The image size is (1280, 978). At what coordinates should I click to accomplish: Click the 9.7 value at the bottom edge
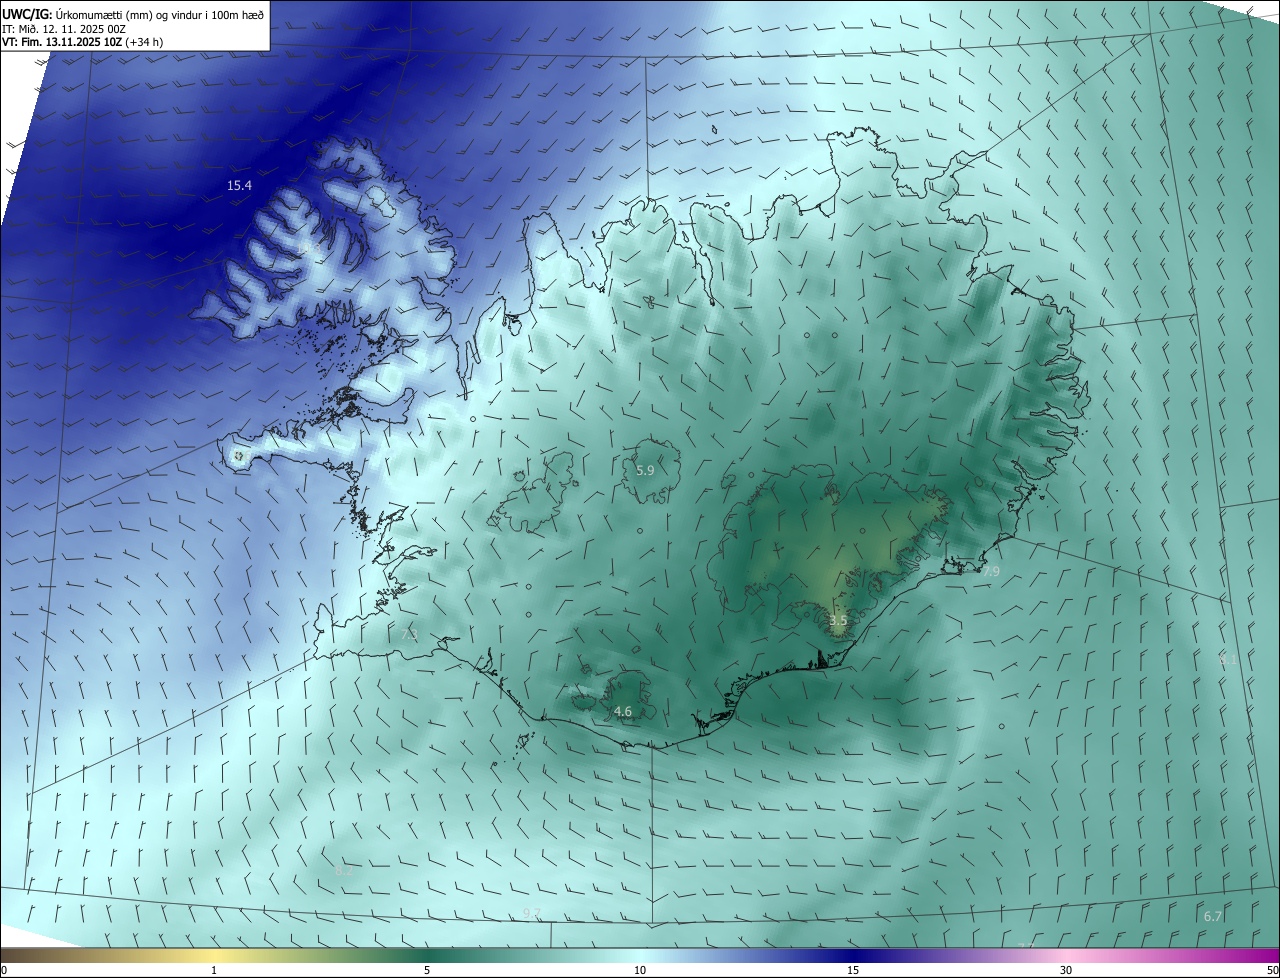click(532, 913)
